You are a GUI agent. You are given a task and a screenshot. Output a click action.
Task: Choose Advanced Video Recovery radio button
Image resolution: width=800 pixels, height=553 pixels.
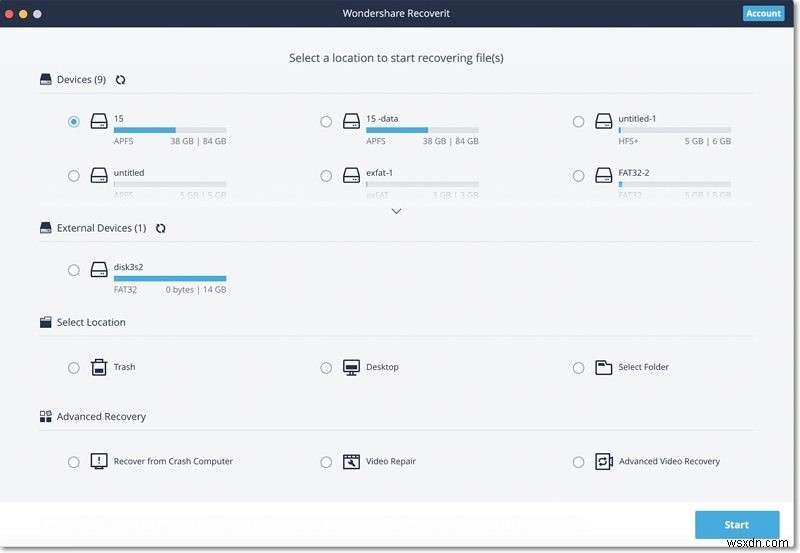[578, 462]
